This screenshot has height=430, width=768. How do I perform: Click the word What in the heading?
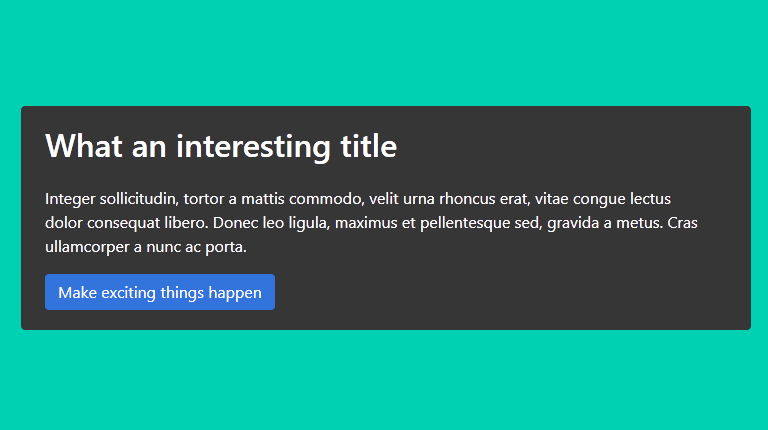[x=84, y=146]
